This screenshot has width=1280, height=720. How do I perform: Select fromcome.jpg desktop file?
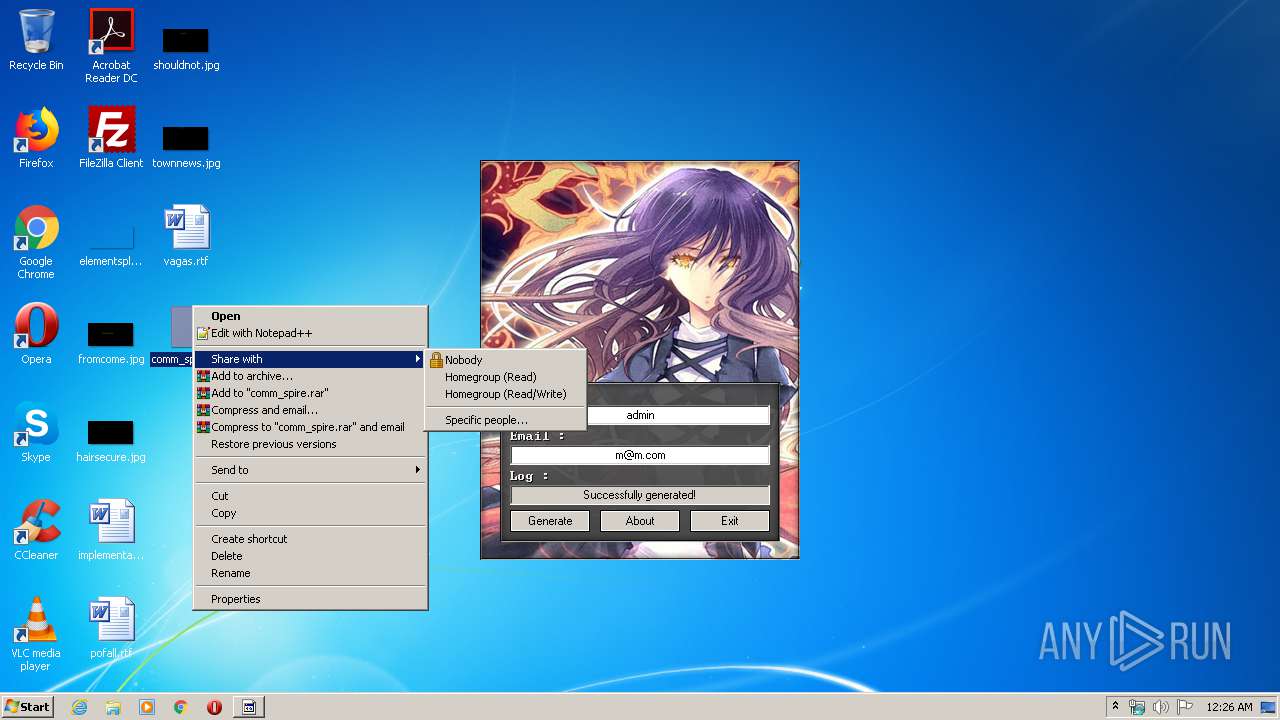tap(111, 342)
